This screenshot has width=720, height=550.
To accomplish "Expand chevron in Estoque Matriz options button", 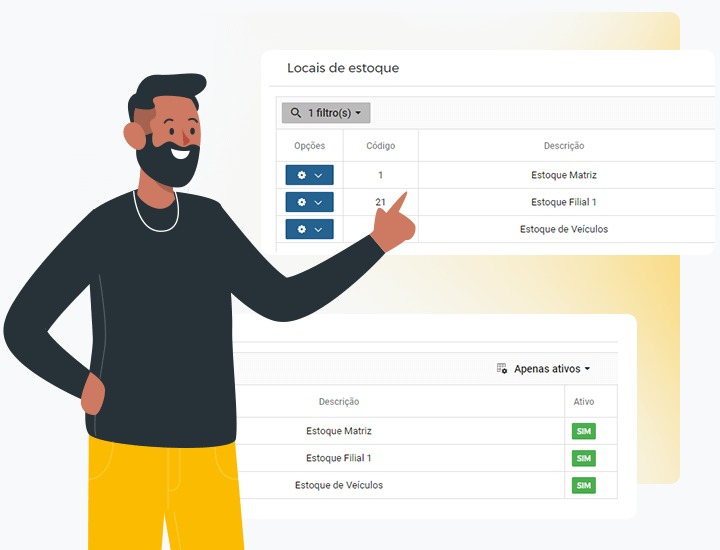I will (318, 175).
